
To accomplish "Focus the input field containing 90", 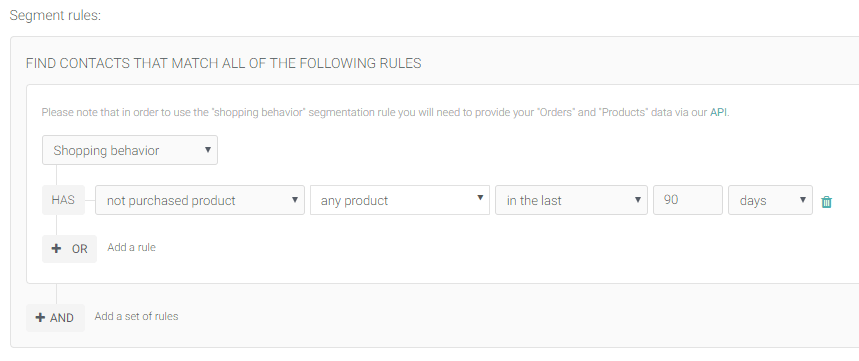I will tap(688, 200).
